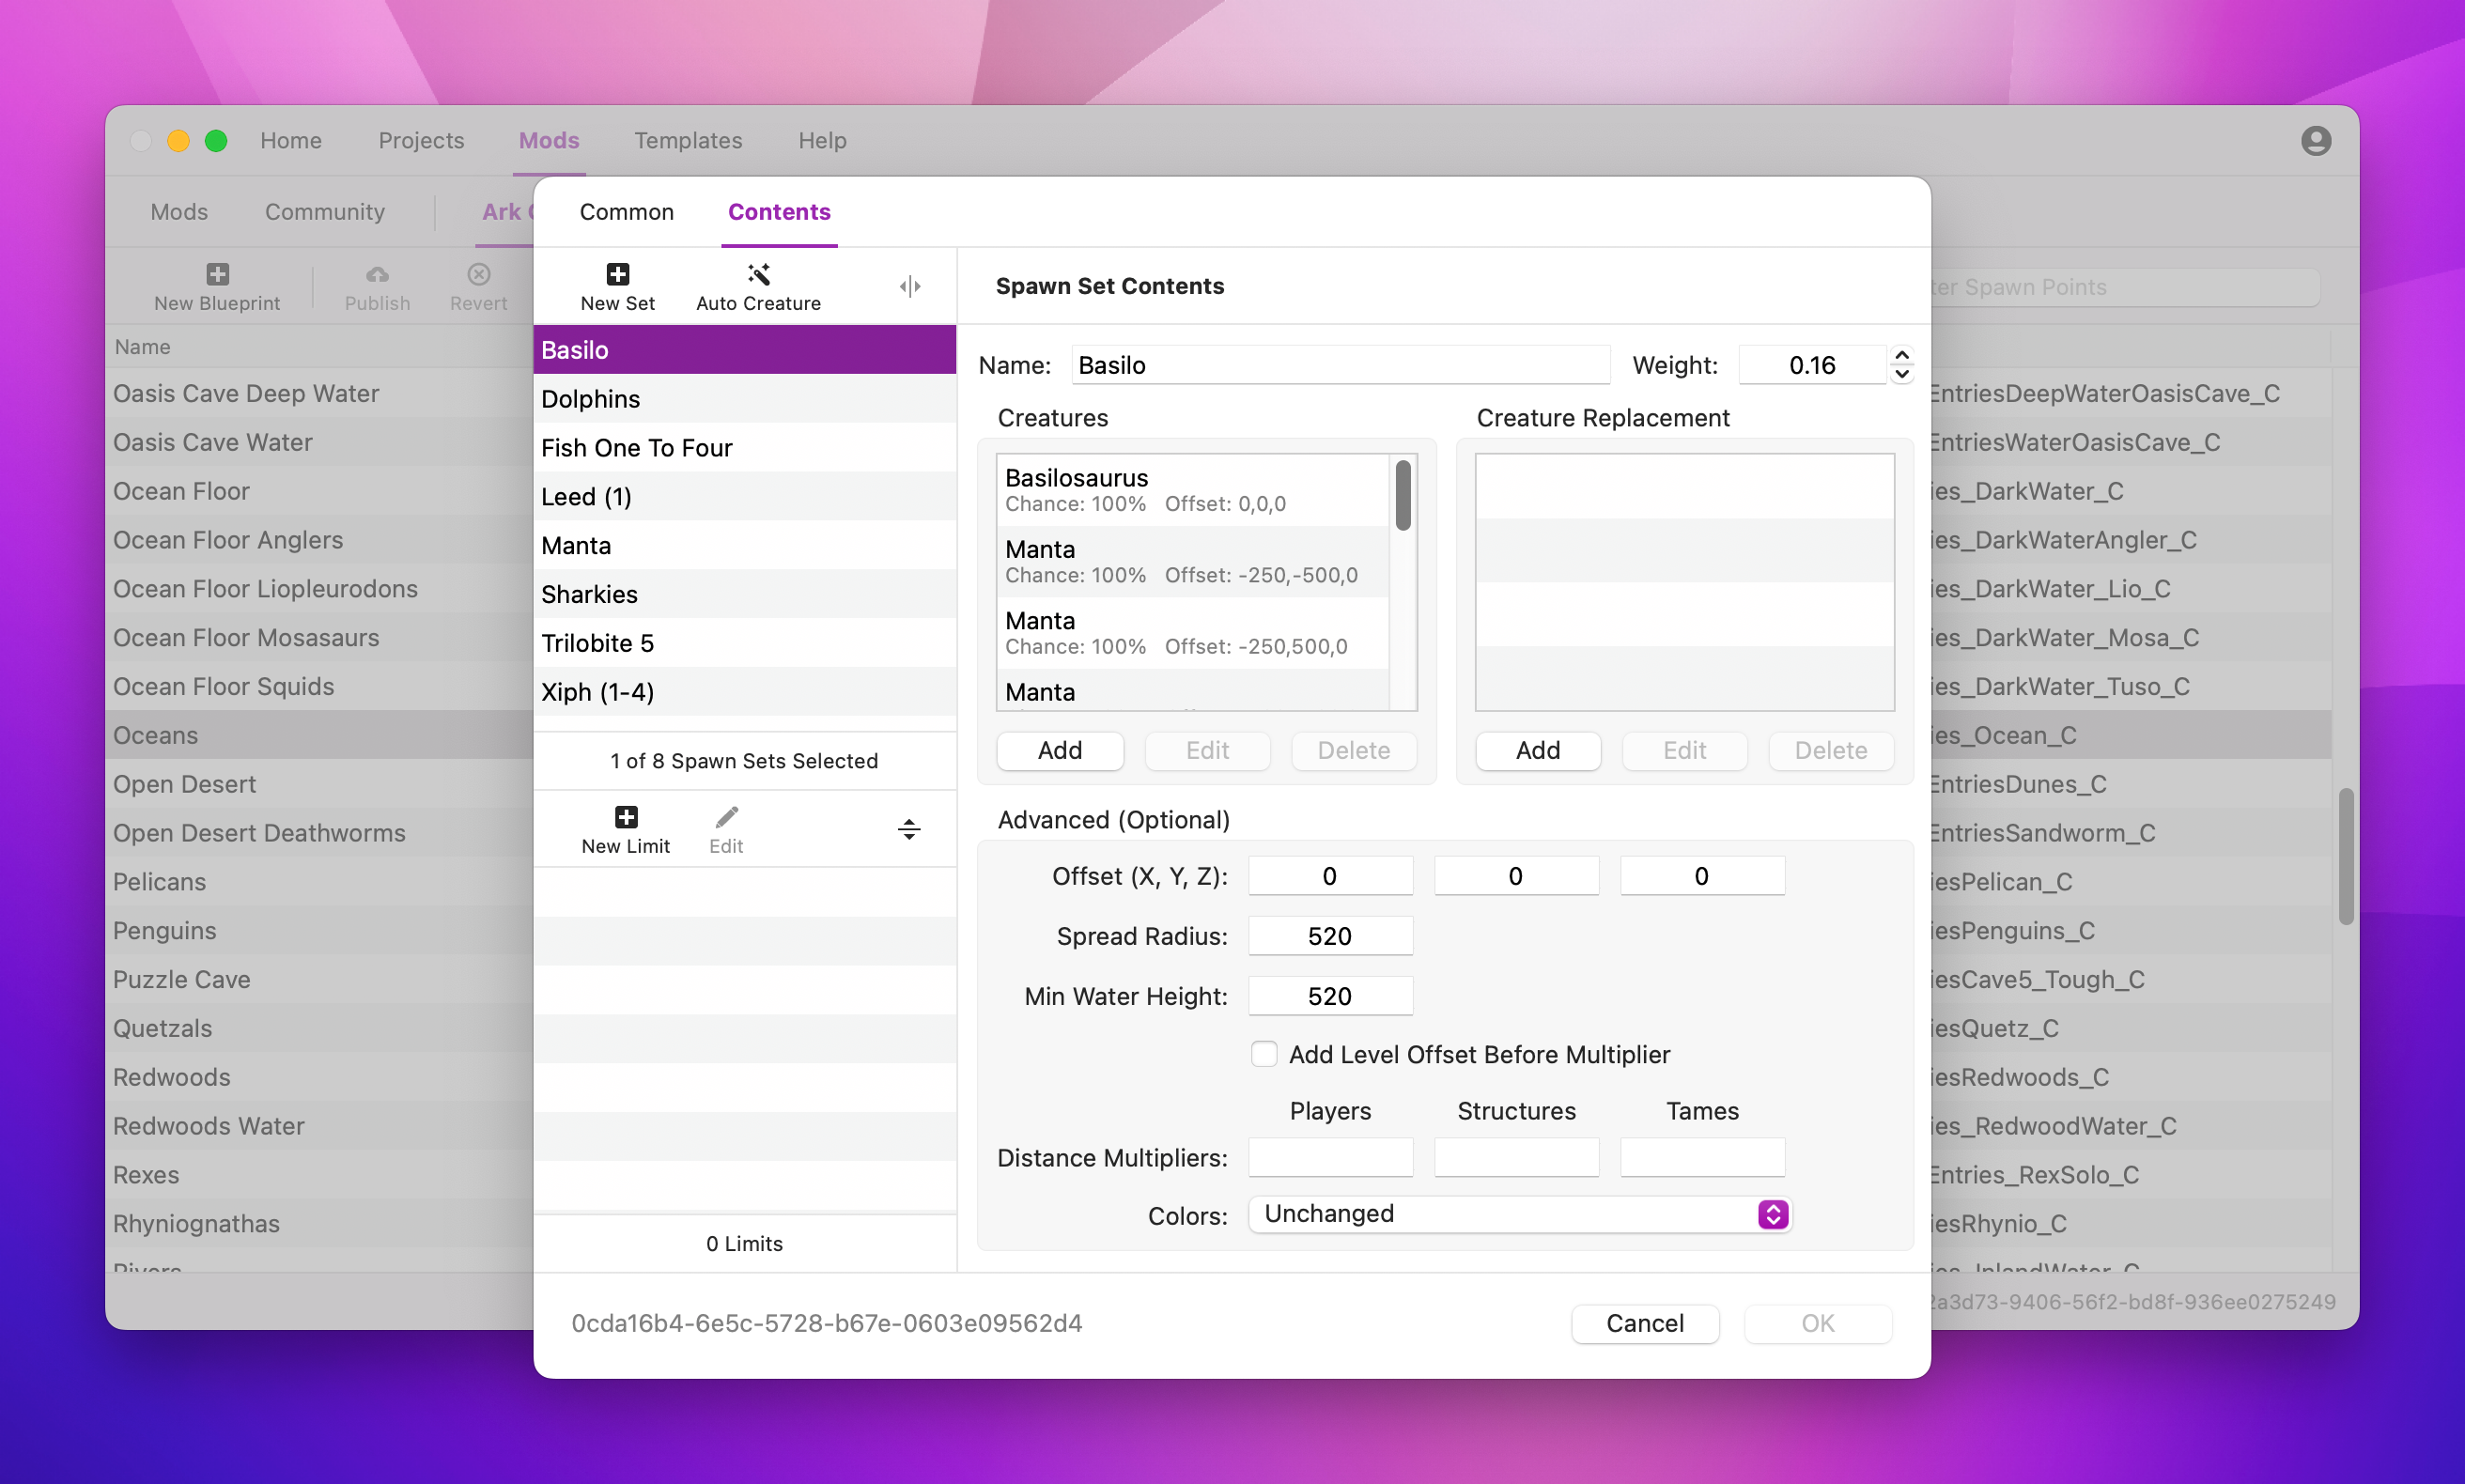Click Add under Creature Replacement
This screenshot has width=2465, height=1484.
click(1537, 750)
